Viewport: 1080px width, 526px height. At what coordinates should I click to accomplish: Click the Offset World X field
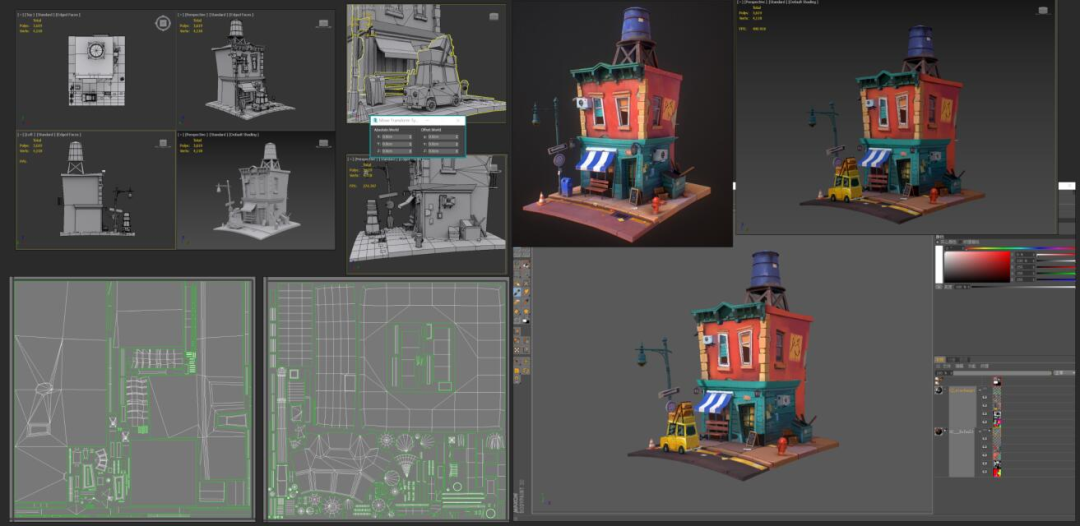(x=443, y=136)
